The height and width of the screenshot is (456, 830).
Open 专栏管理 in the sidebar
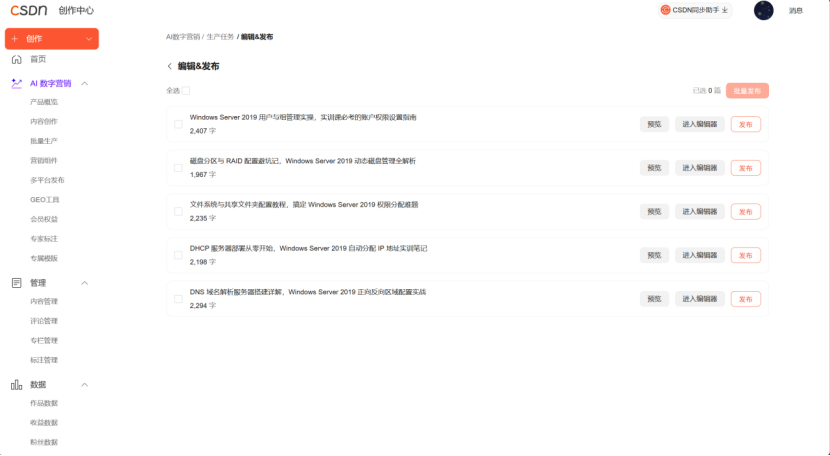[44, 341]
